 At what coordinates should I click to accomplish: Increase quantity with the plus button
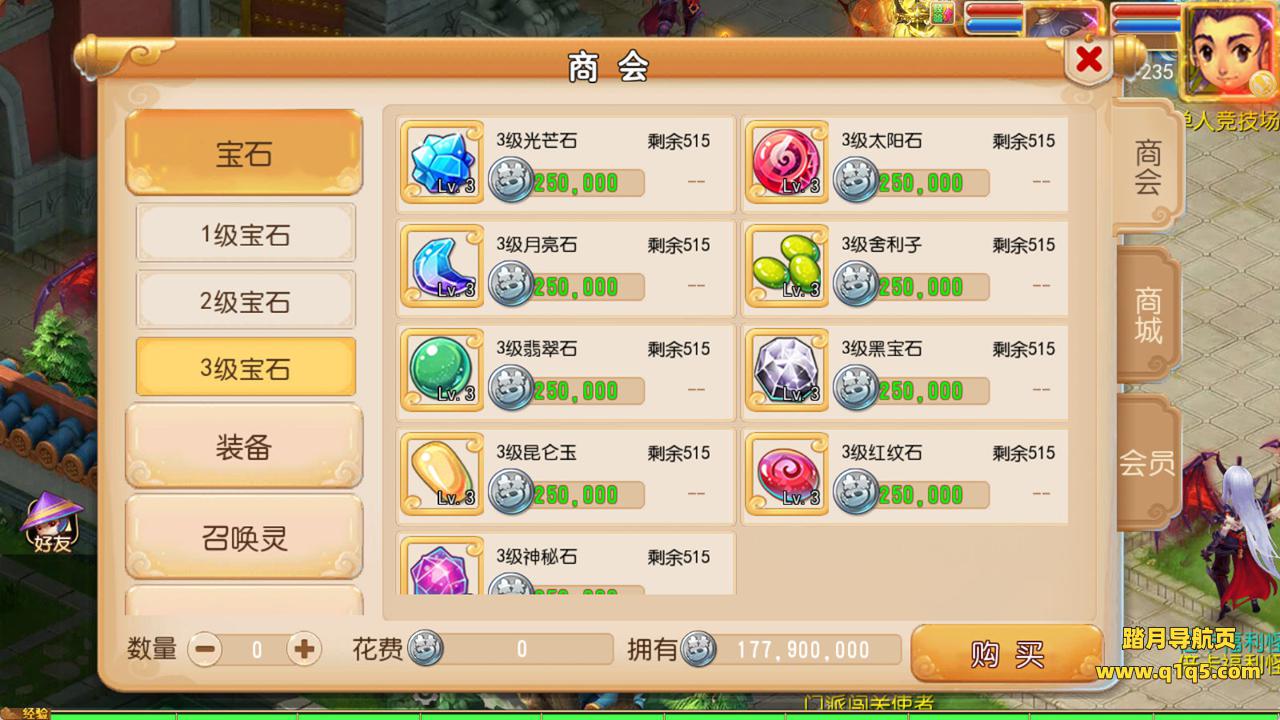pos(304,650)
